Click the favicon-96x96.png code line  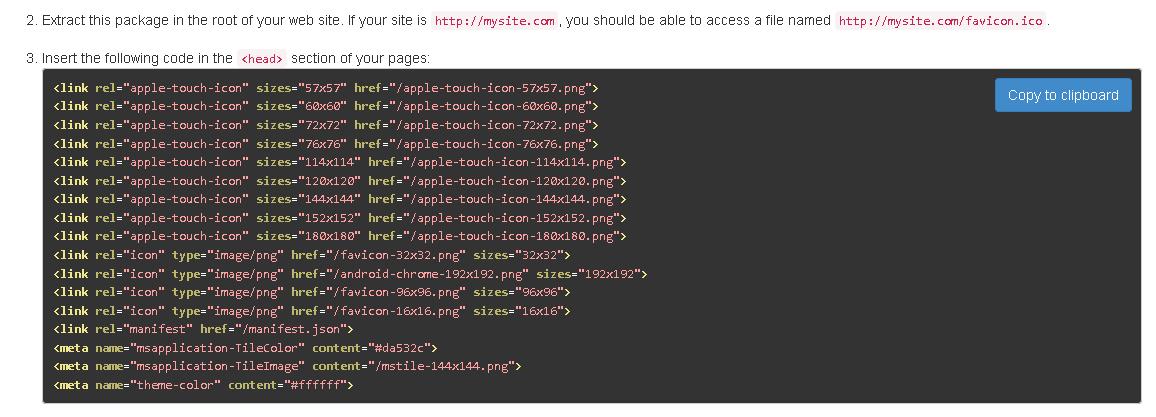[312, 292]
